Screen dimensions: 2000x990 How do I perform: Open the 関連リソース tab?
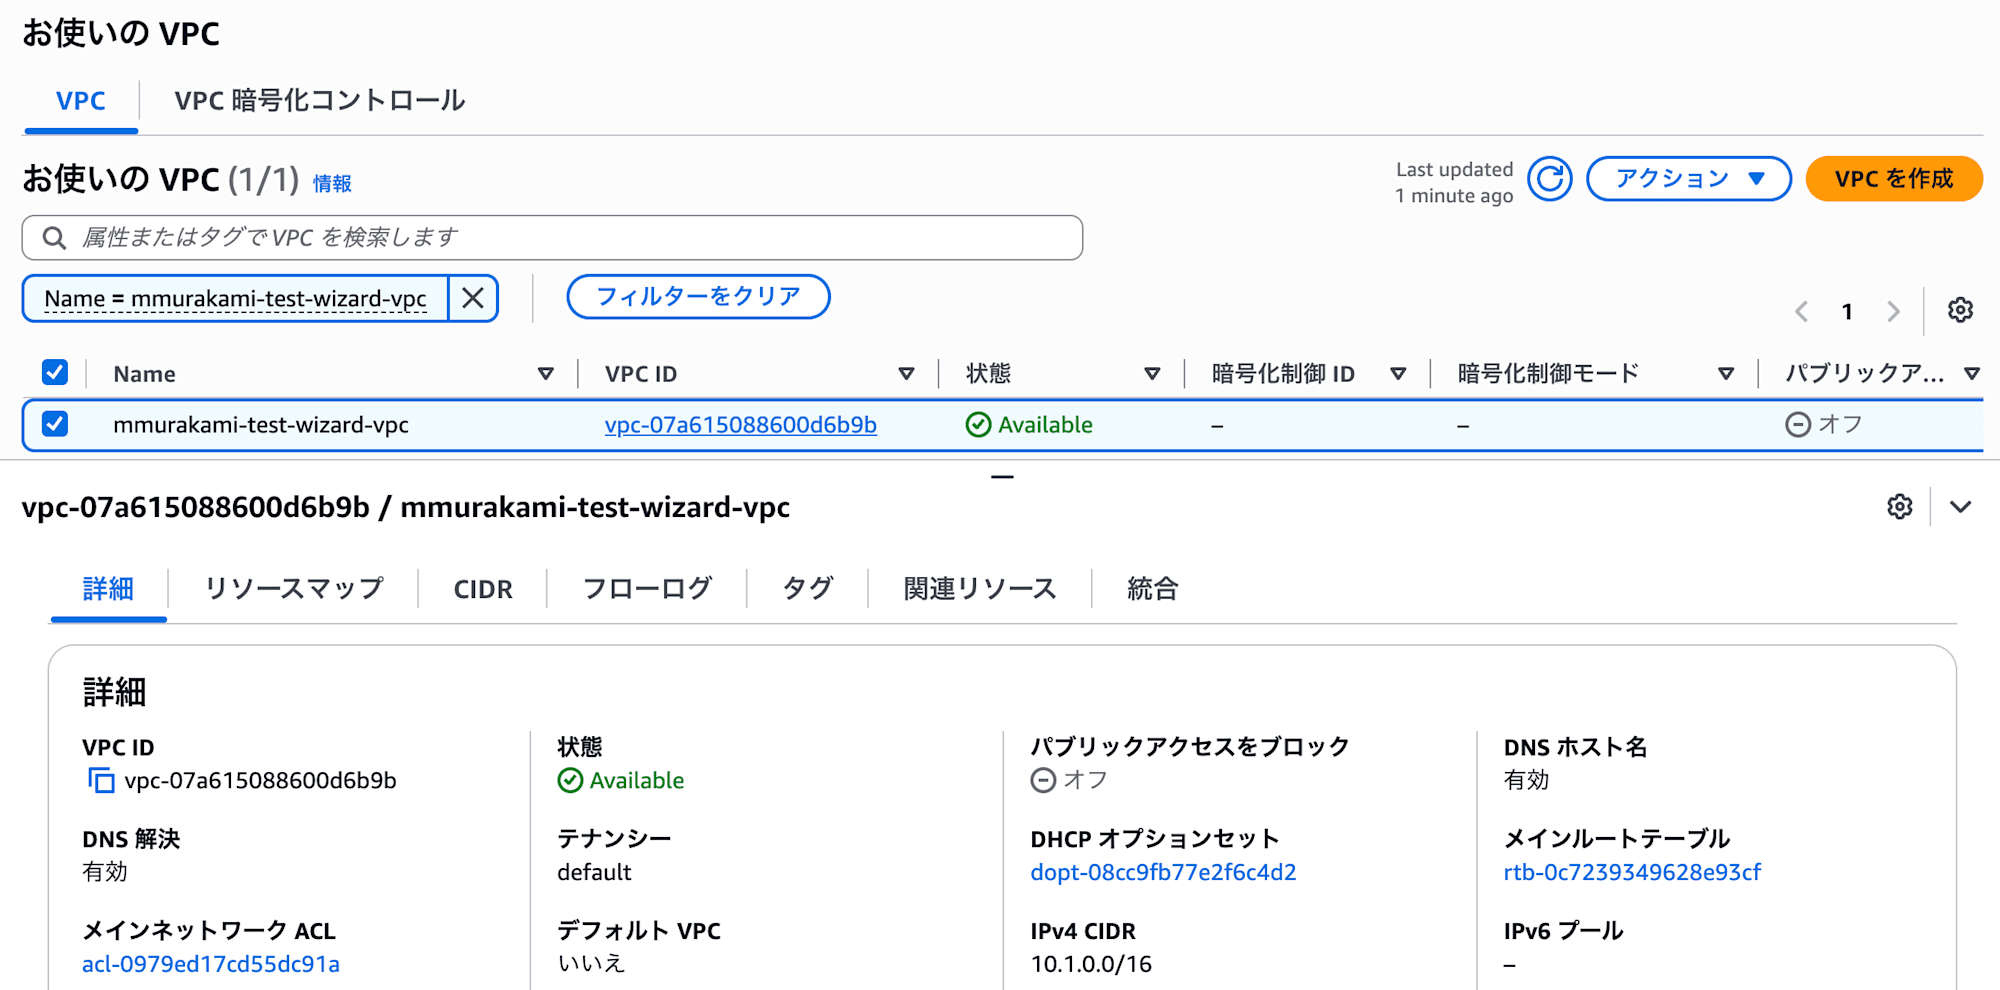980,589
